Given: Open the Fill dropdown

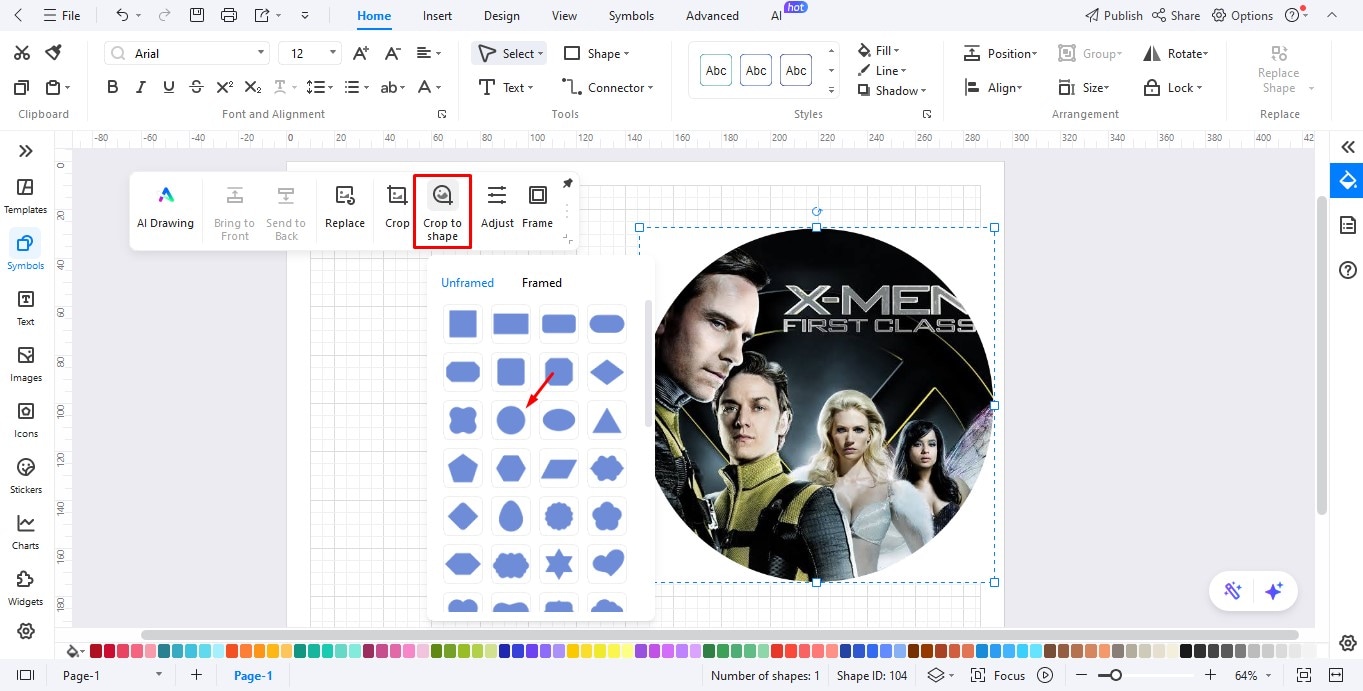Looking at the screenshot, I should (x=879, y=50).
